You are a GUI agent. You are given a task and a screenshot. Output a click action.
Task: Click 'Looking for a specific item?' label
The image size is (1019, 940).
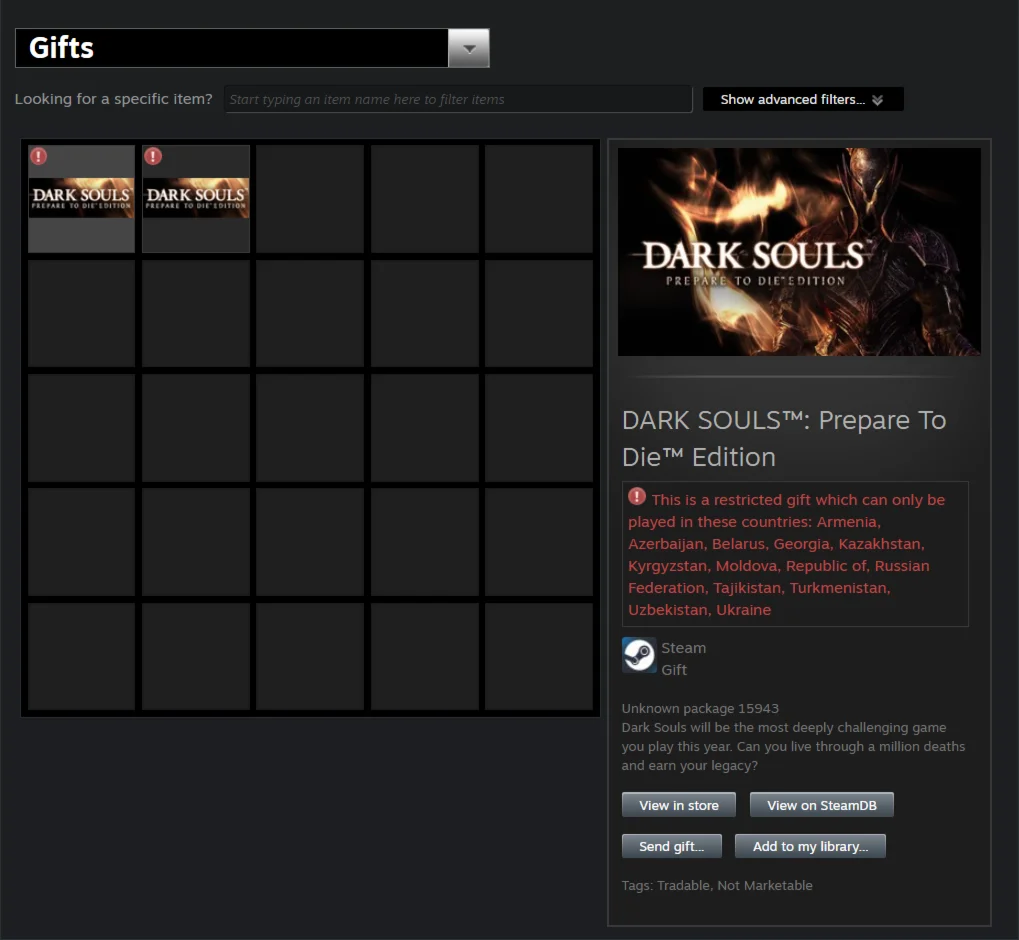pos(114,99)
